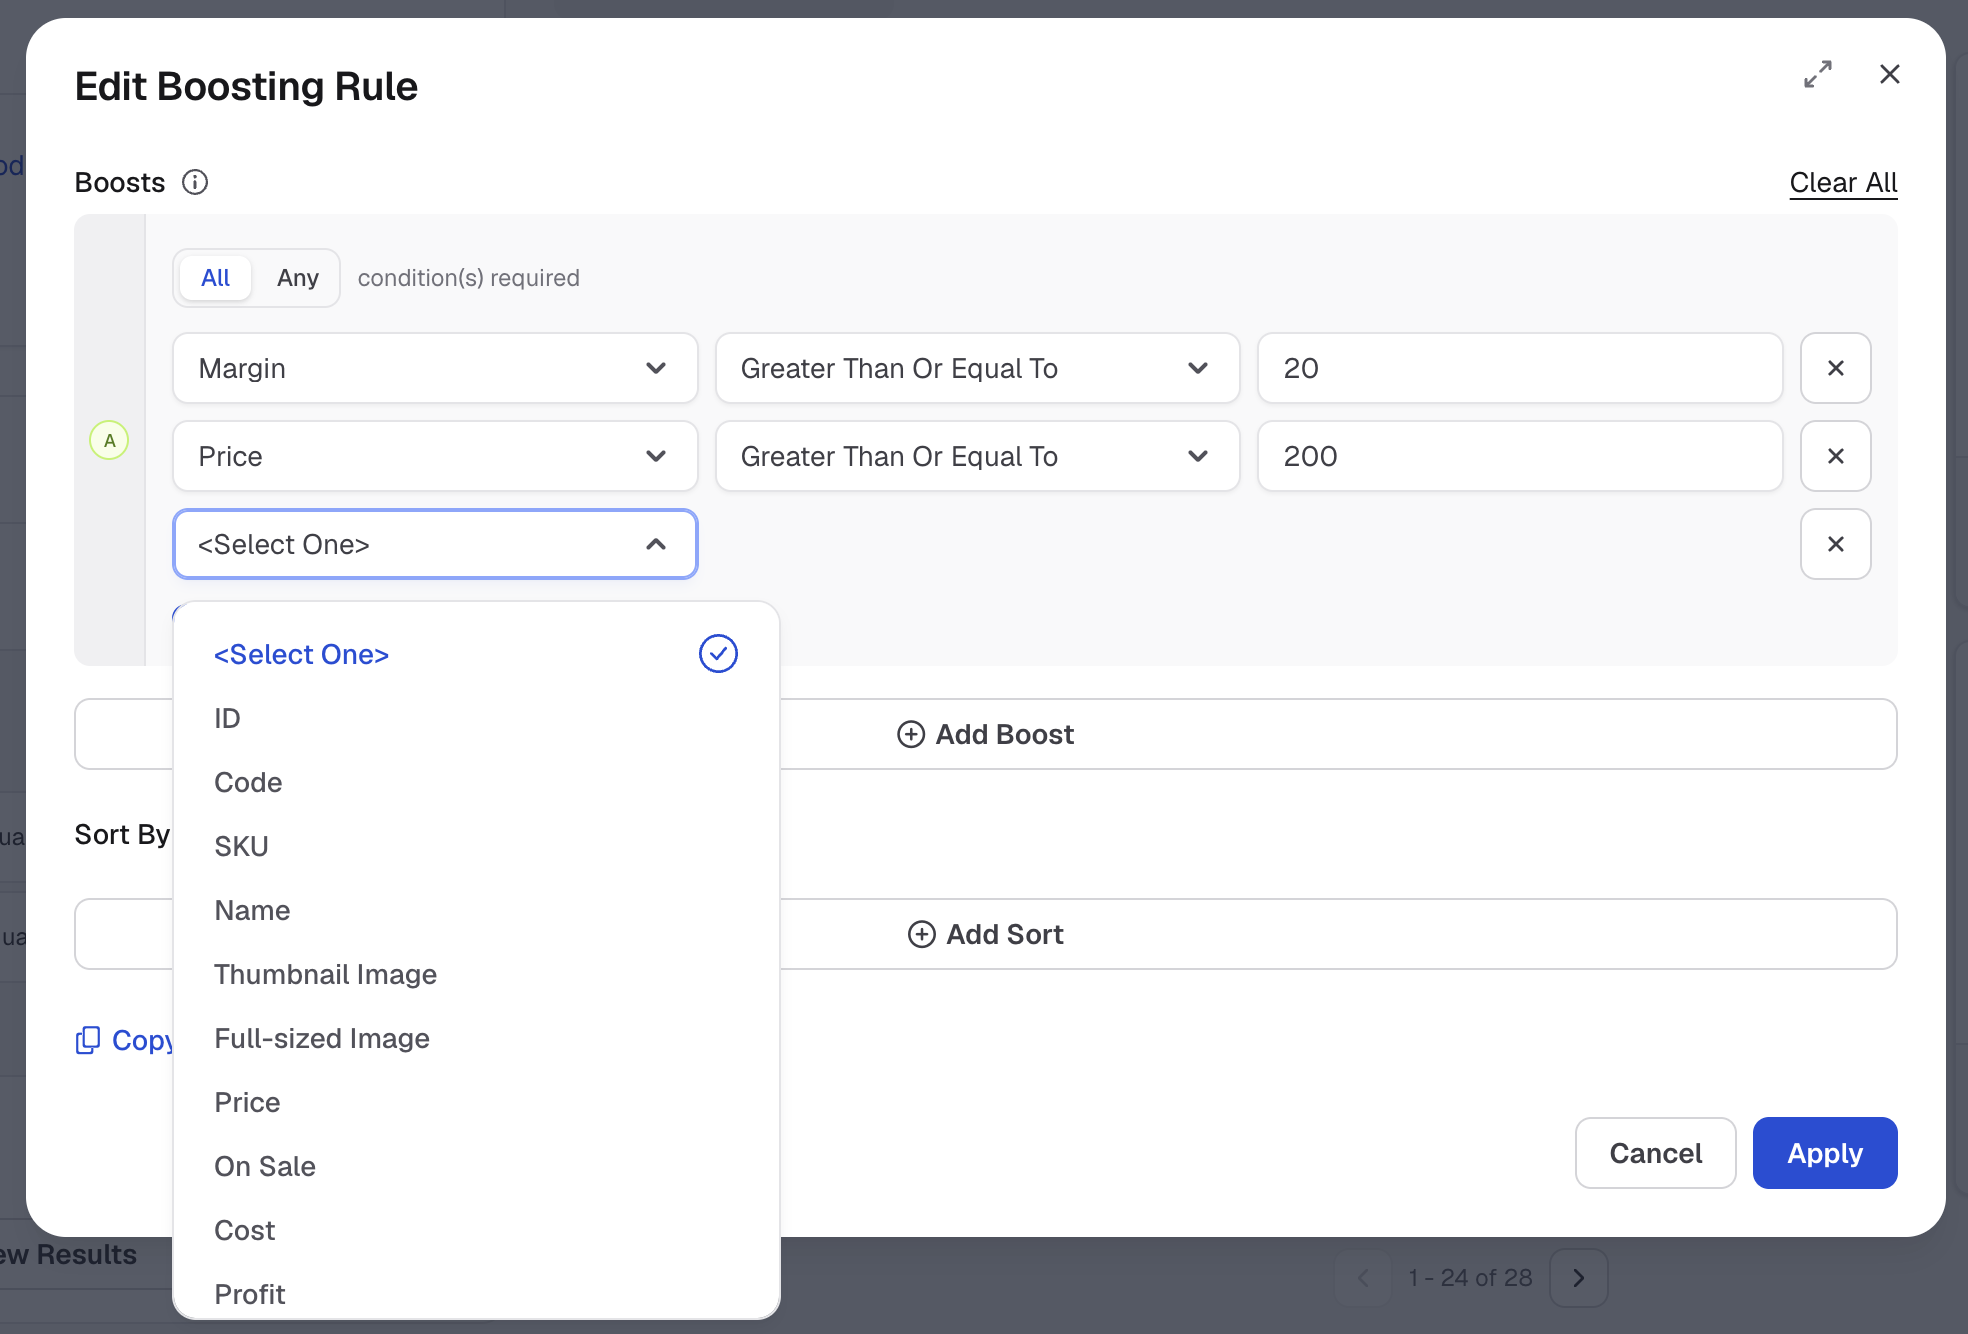
Task: Click the Add Sort button
Action: click(985, 934)
